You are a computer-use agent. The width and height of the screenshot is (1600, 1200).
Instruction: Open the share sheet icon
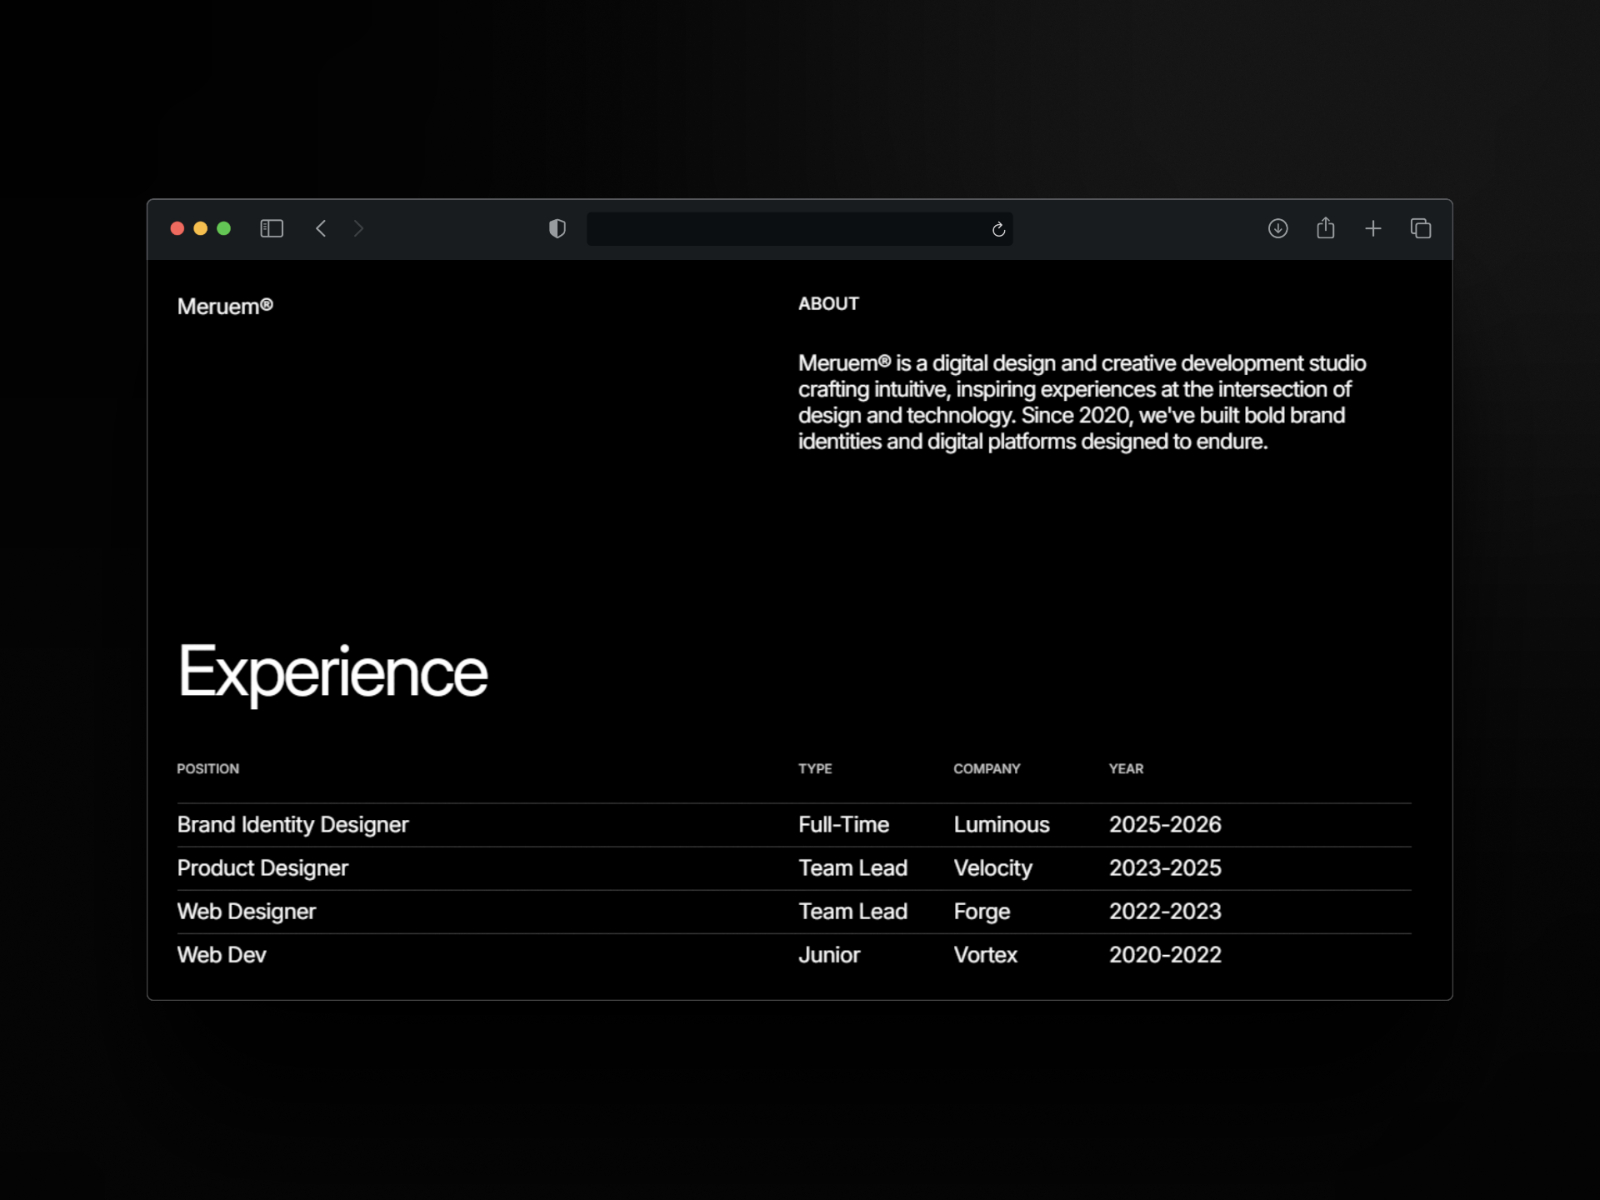pos(1326,228)
